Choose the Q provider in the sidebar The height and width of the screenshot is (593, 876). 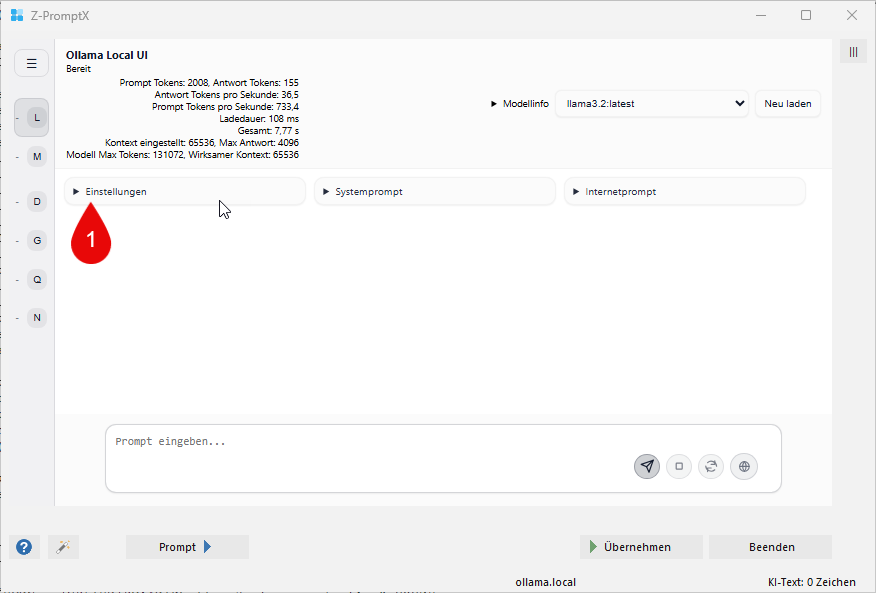(x=37, y=280)
